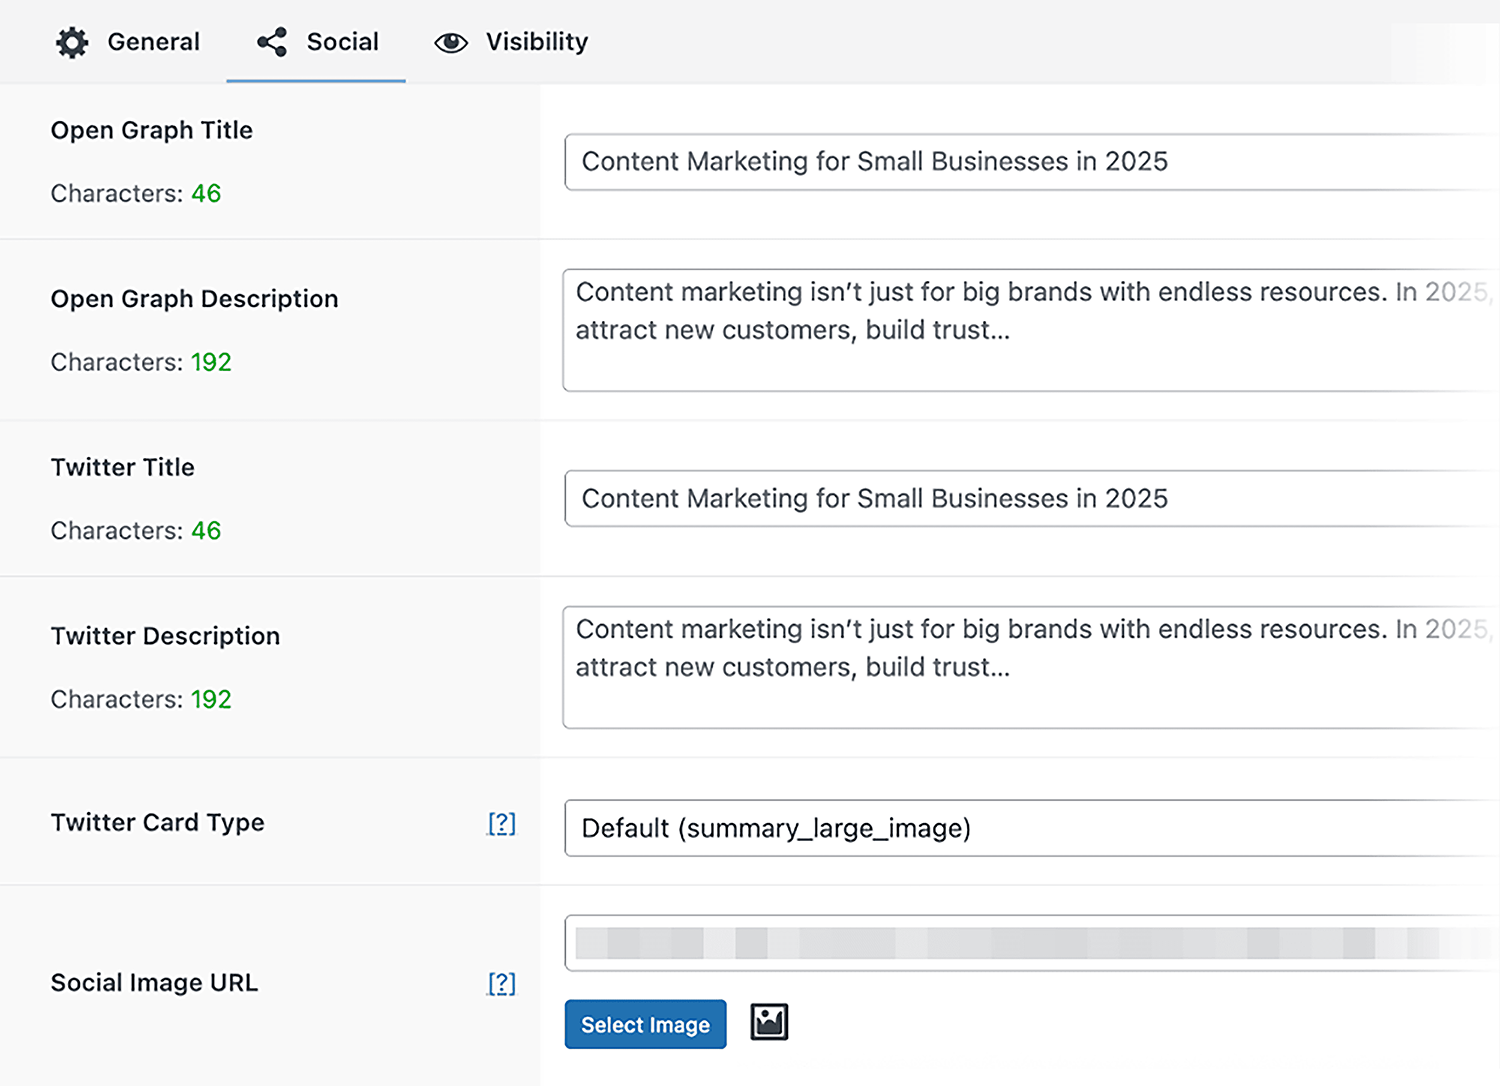Image resolution: width=1500 pixels, height=1086 pixels.
Task: Focus the Twitter Title input field
Action: pos(1032,498)
